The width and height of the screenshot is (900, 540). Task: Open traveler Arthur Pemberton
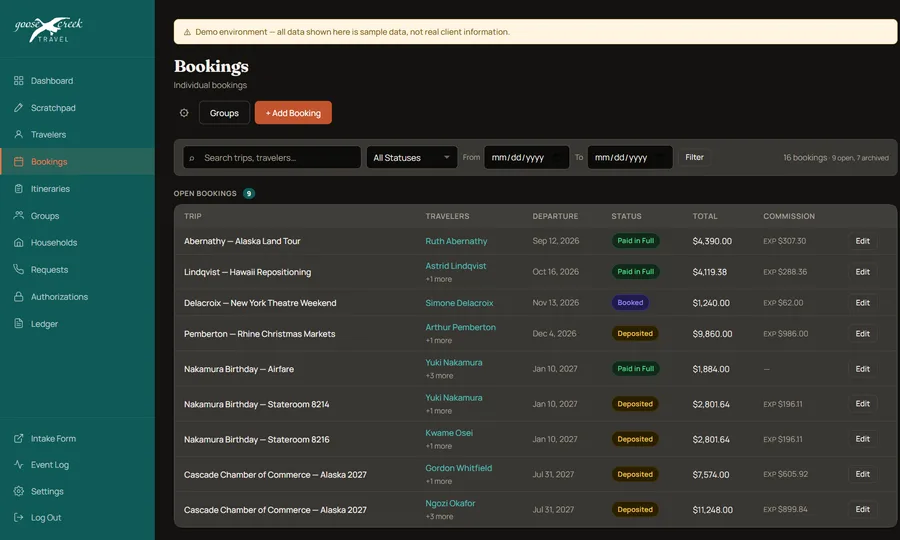(460, 327)
